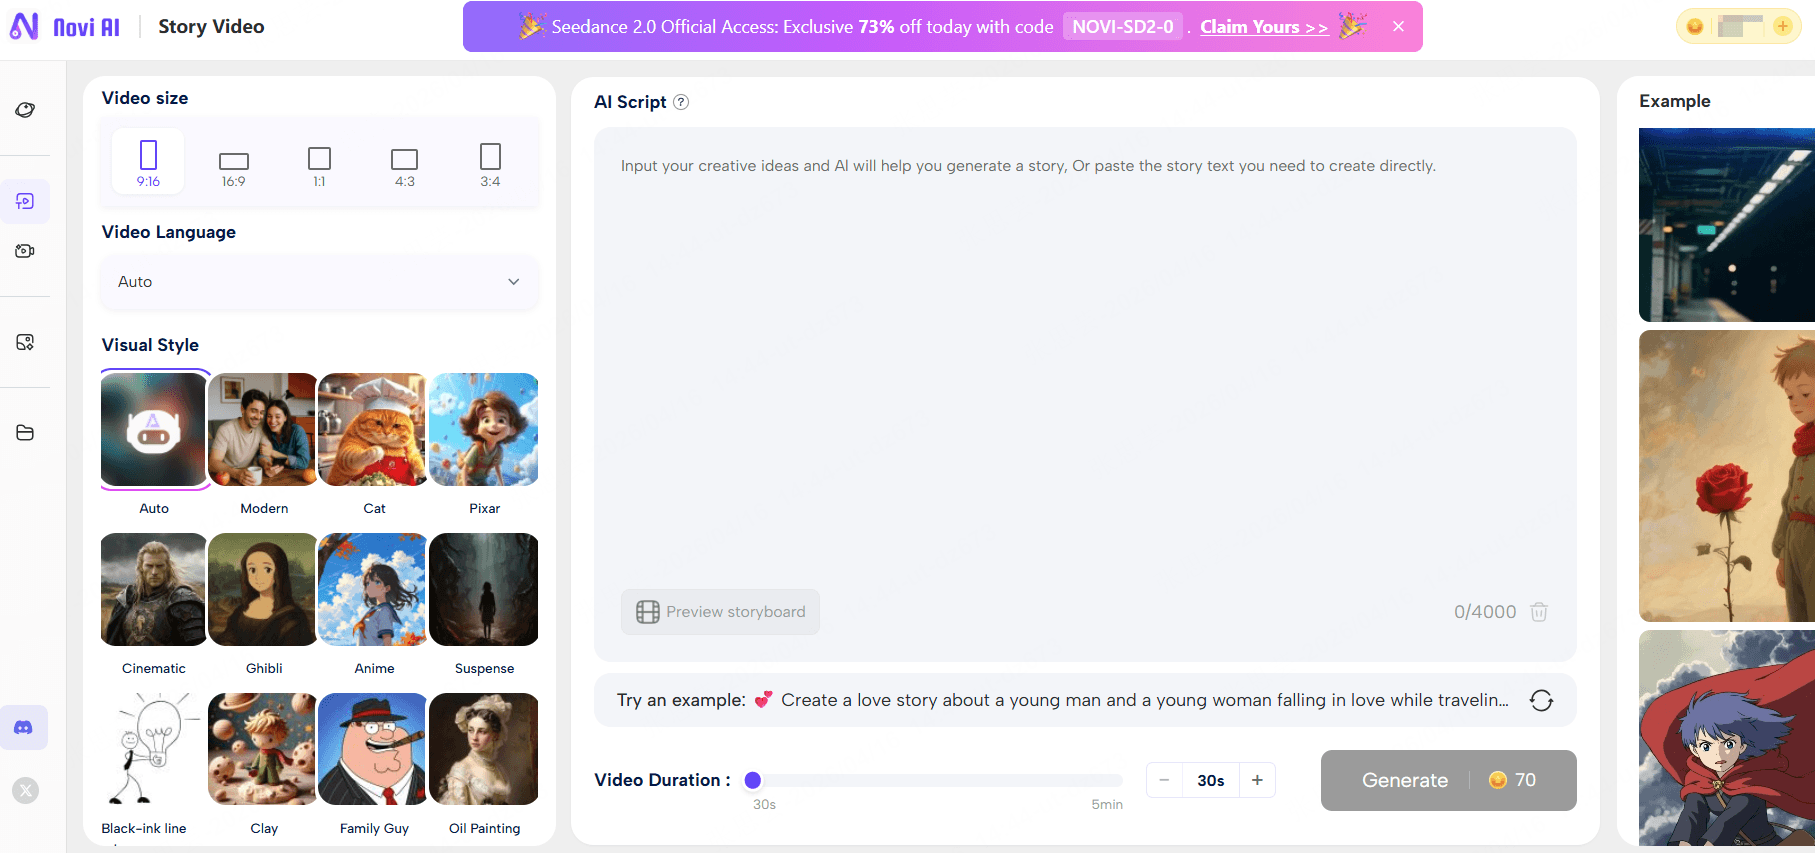
Task: Click the AI Script help question-mark icon
Action: click(681, 102)
